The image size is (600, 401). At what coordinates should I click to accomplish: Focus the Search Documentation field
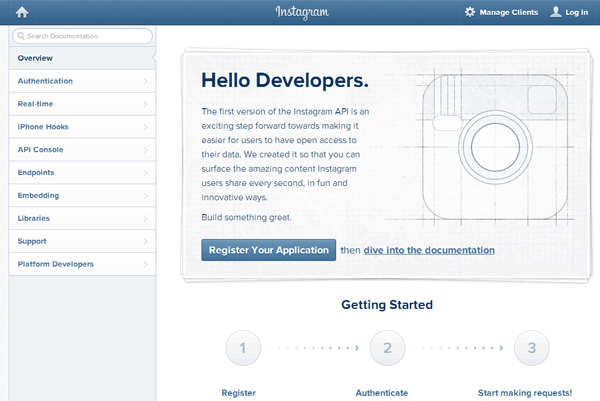[x=82, y=36]
